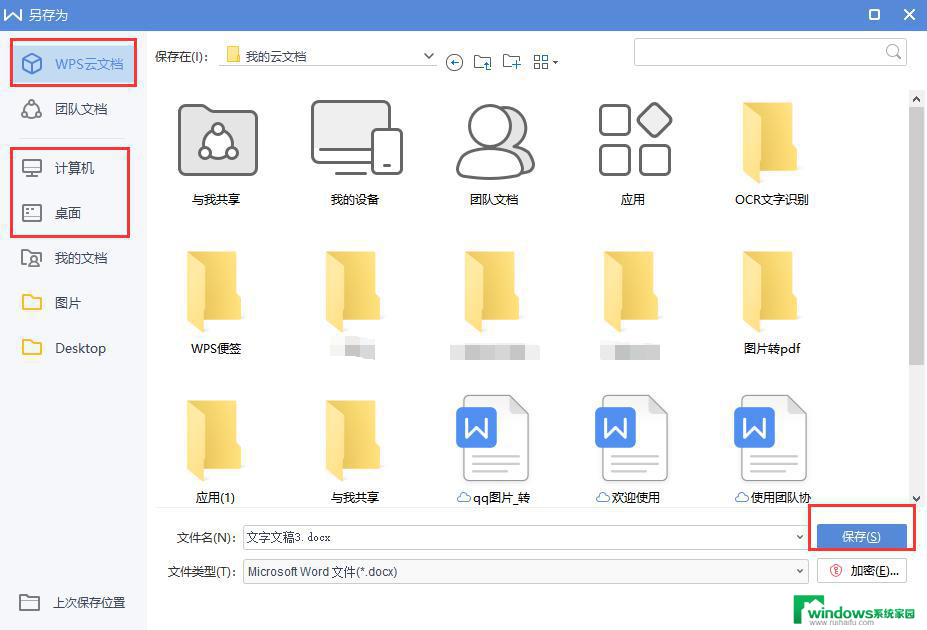Open the WPS便签 folder
927x630 pixels.
[216, 303]
